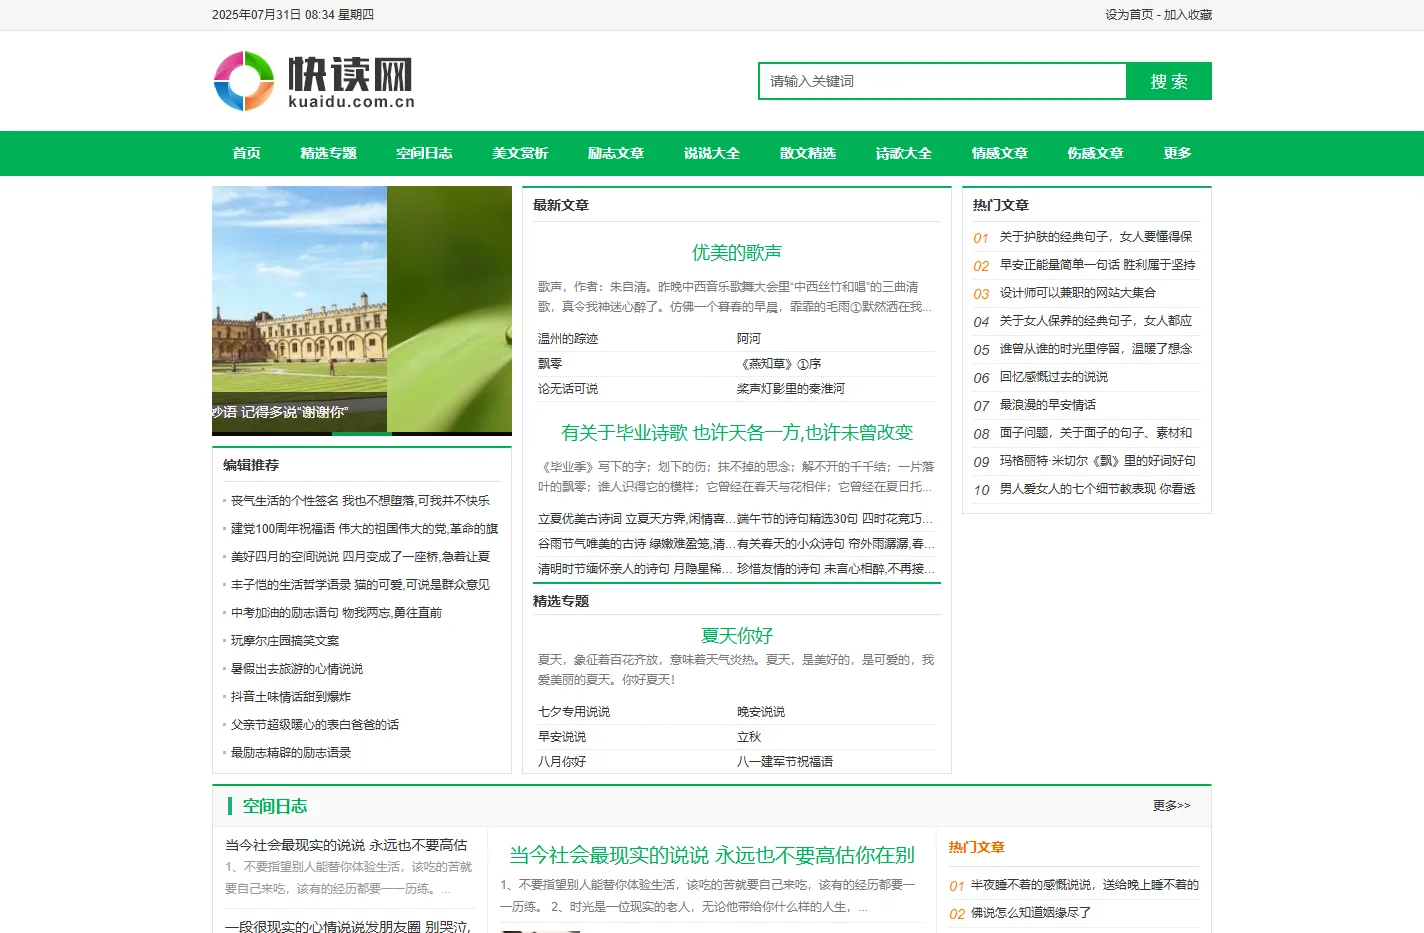Open 桨声灯影里的秦淮河 article link
1424x933 pixels.
[791, 389]
